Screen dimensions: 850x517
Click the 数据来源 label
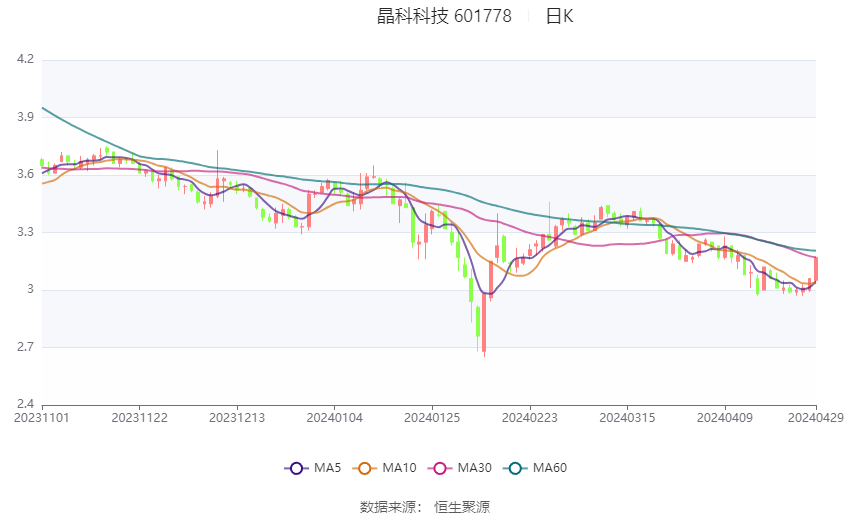coord(388,507)
